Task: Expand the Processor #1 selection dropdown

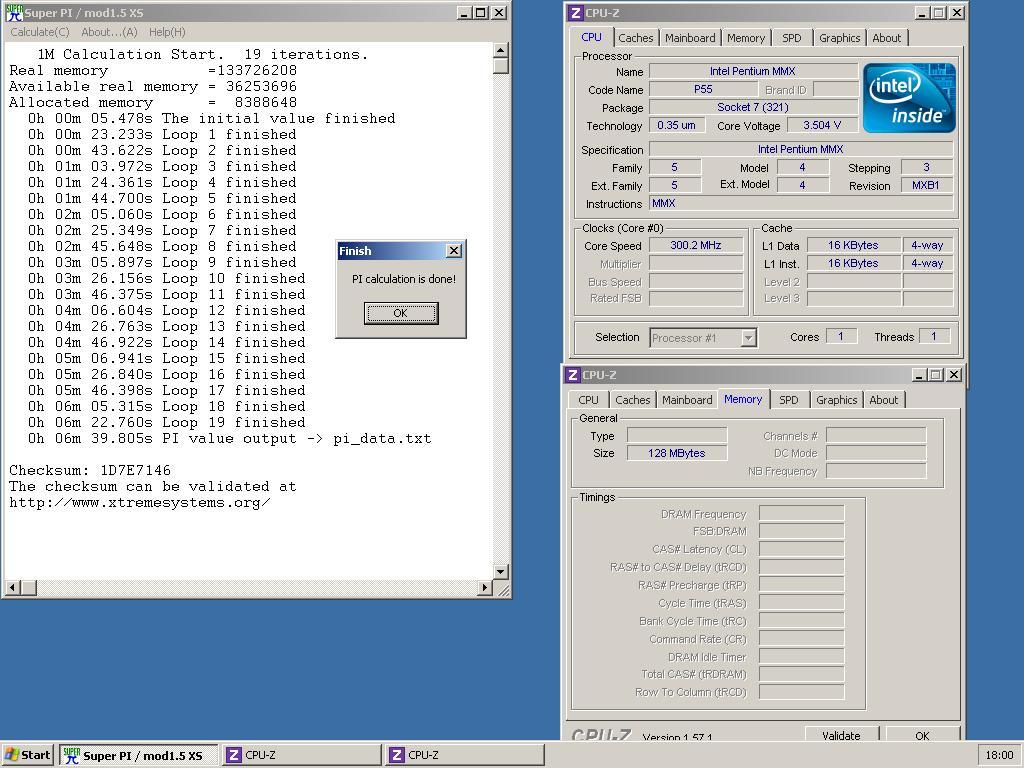Action: (748, 338)
